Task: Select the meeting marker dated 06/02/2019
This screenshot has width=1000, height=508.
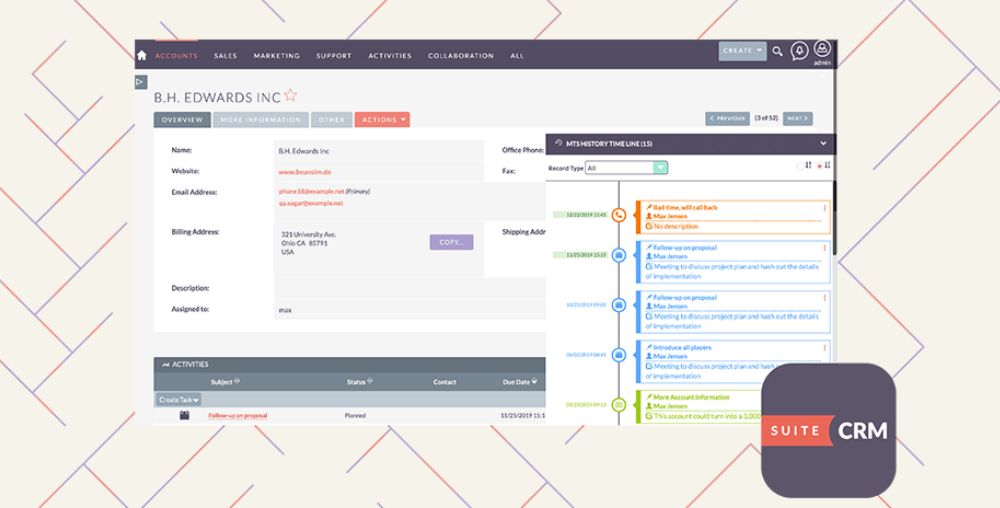Action: 619,354
